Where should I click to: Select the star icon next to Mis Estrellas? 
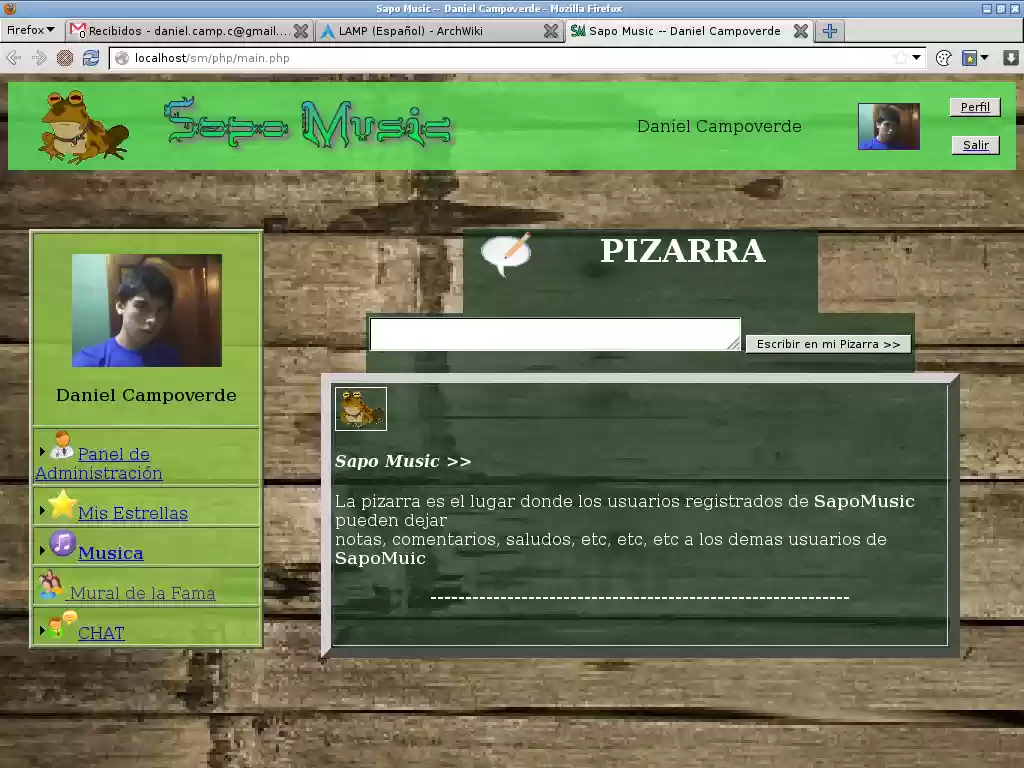click(x=60, y=506)
